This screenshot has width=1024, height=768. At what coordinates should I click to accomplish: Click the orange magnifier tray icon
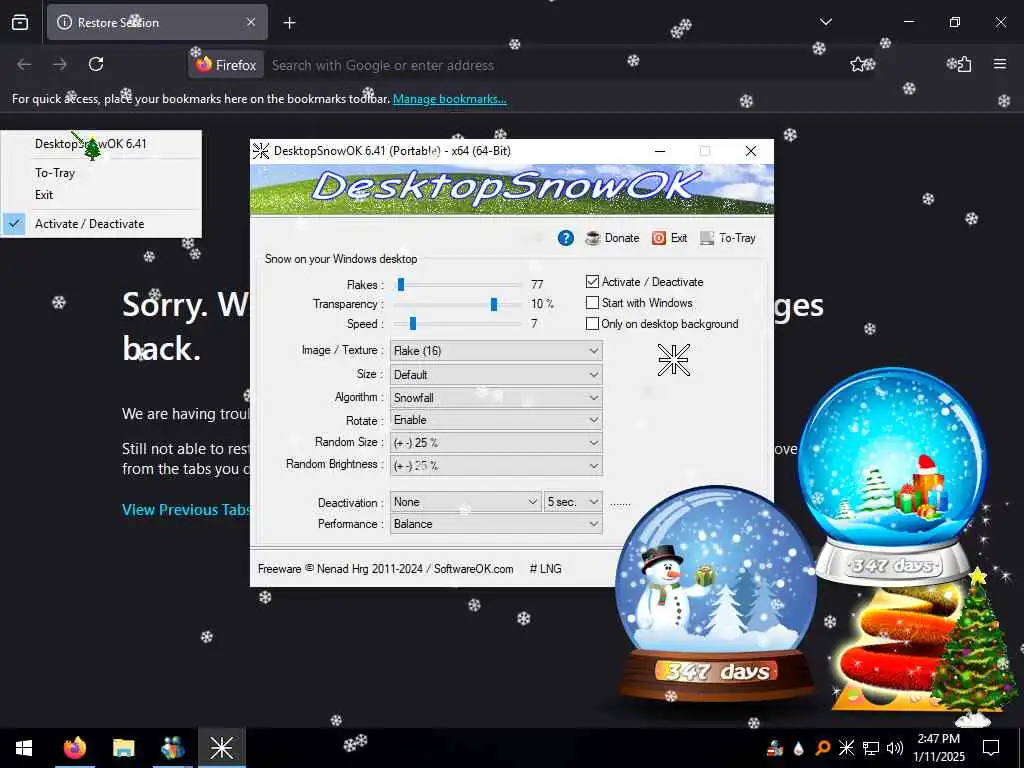[x=823, y=748]
